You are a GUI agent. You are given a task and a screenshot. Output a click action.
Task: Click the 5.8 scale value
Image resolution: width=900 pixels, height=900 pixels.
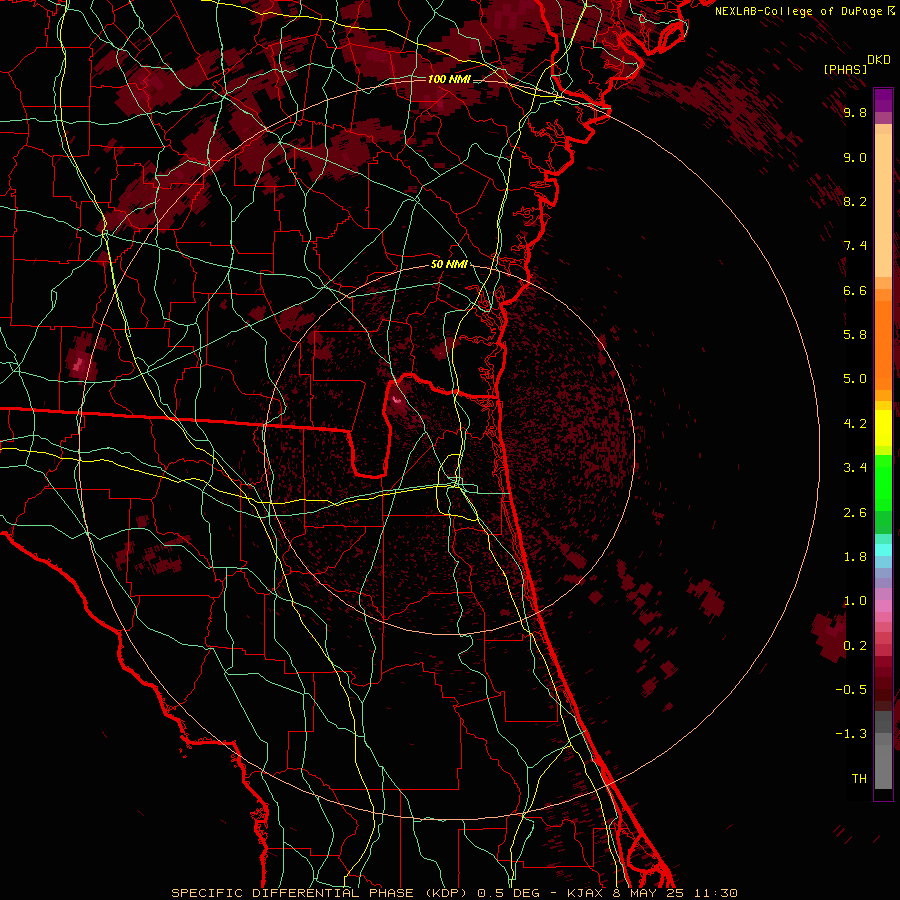pyautogui.click(x=855, y=335)
